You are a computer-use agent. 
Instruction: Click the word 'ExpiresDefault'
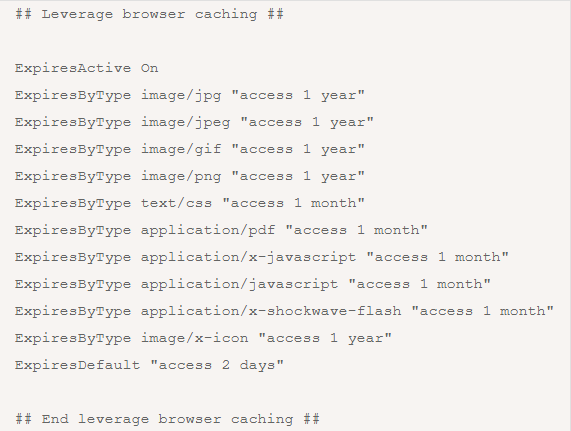[78, 365]
